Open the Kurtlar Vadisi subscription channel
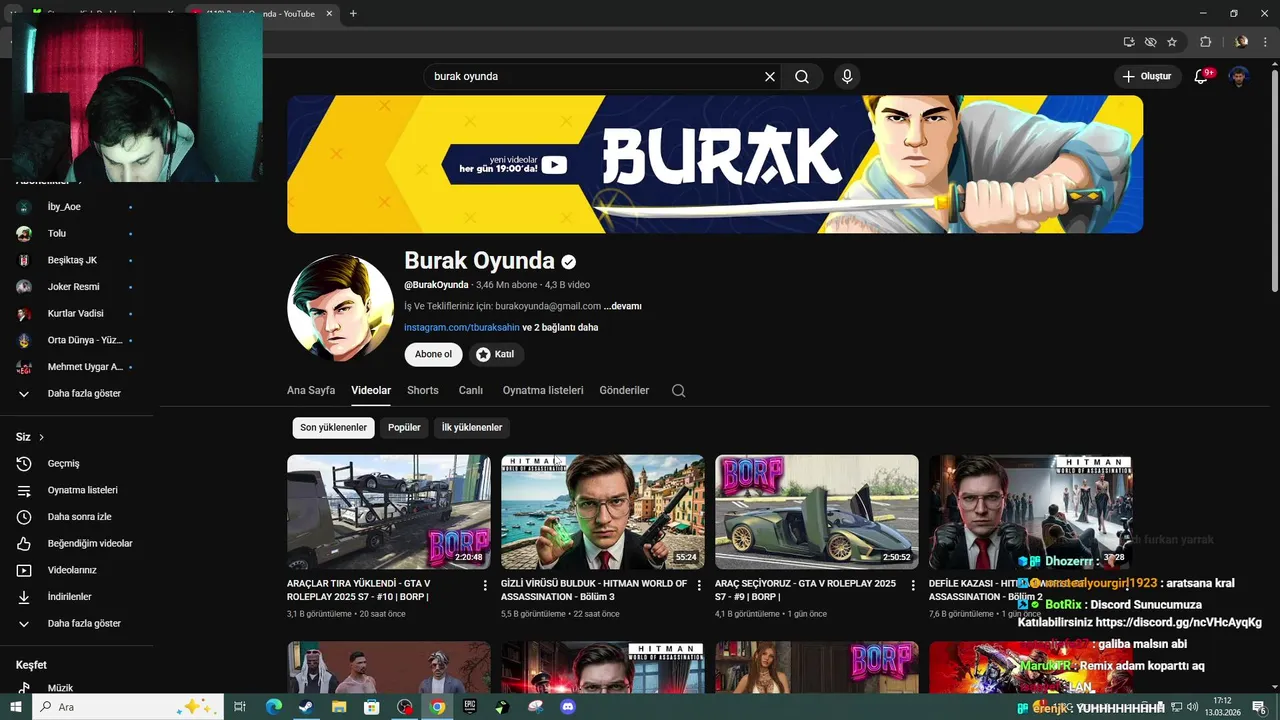 [77, 314]
